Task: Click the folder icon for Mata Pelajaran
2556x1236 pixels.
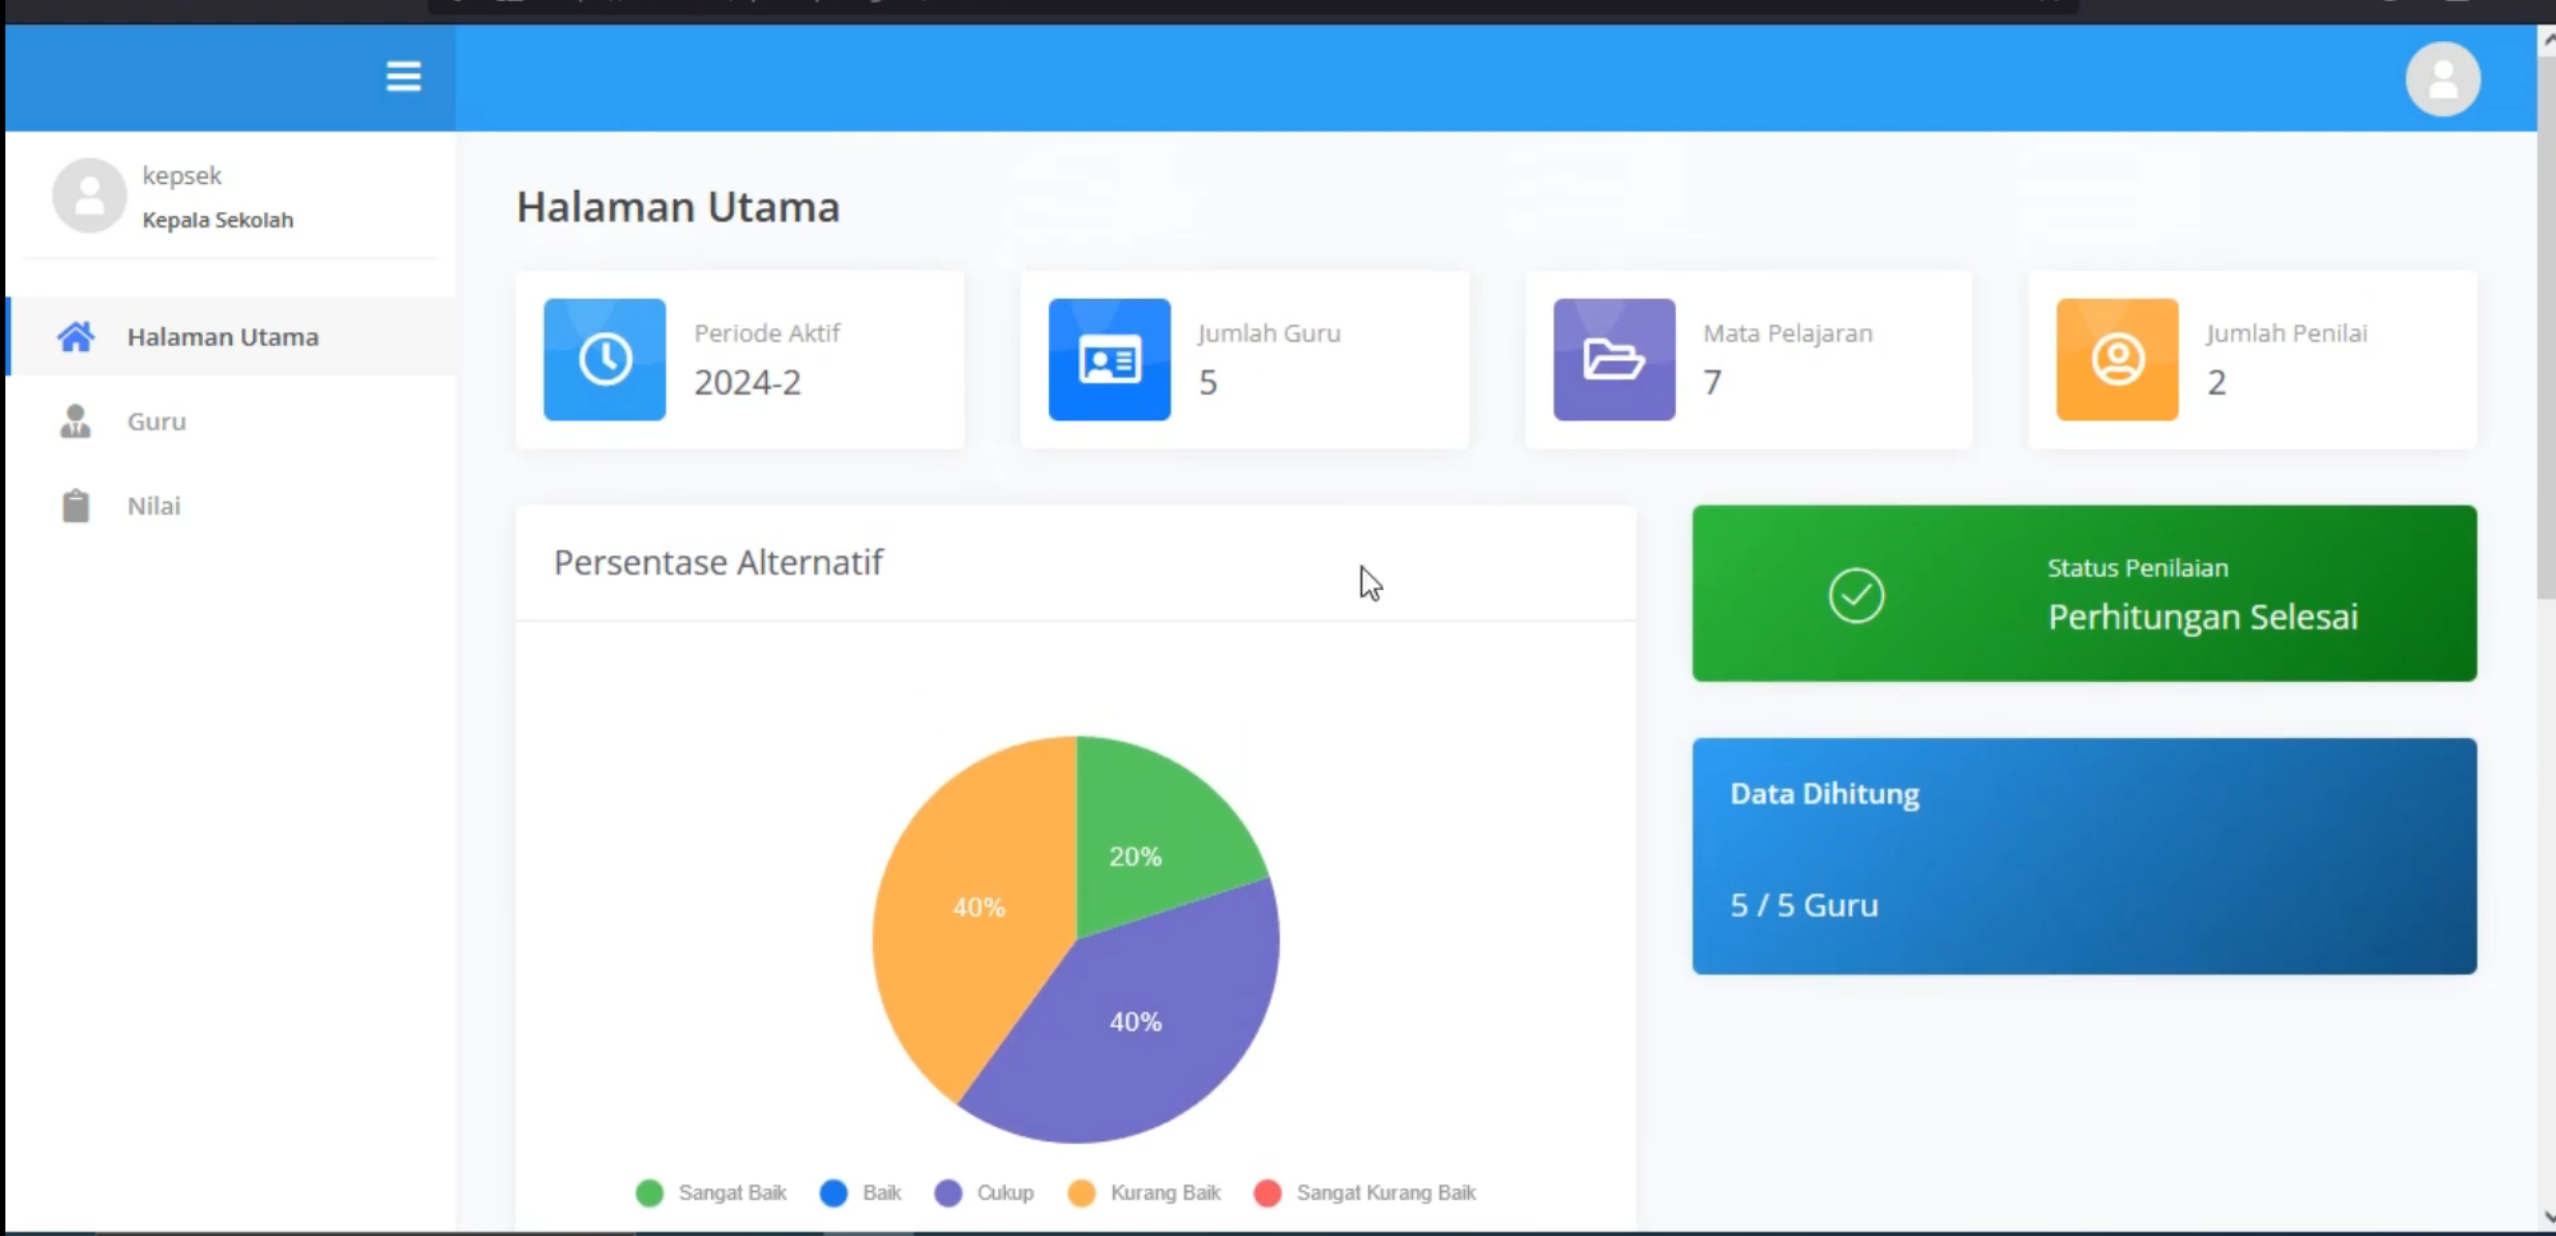Action: (1614, 359)
